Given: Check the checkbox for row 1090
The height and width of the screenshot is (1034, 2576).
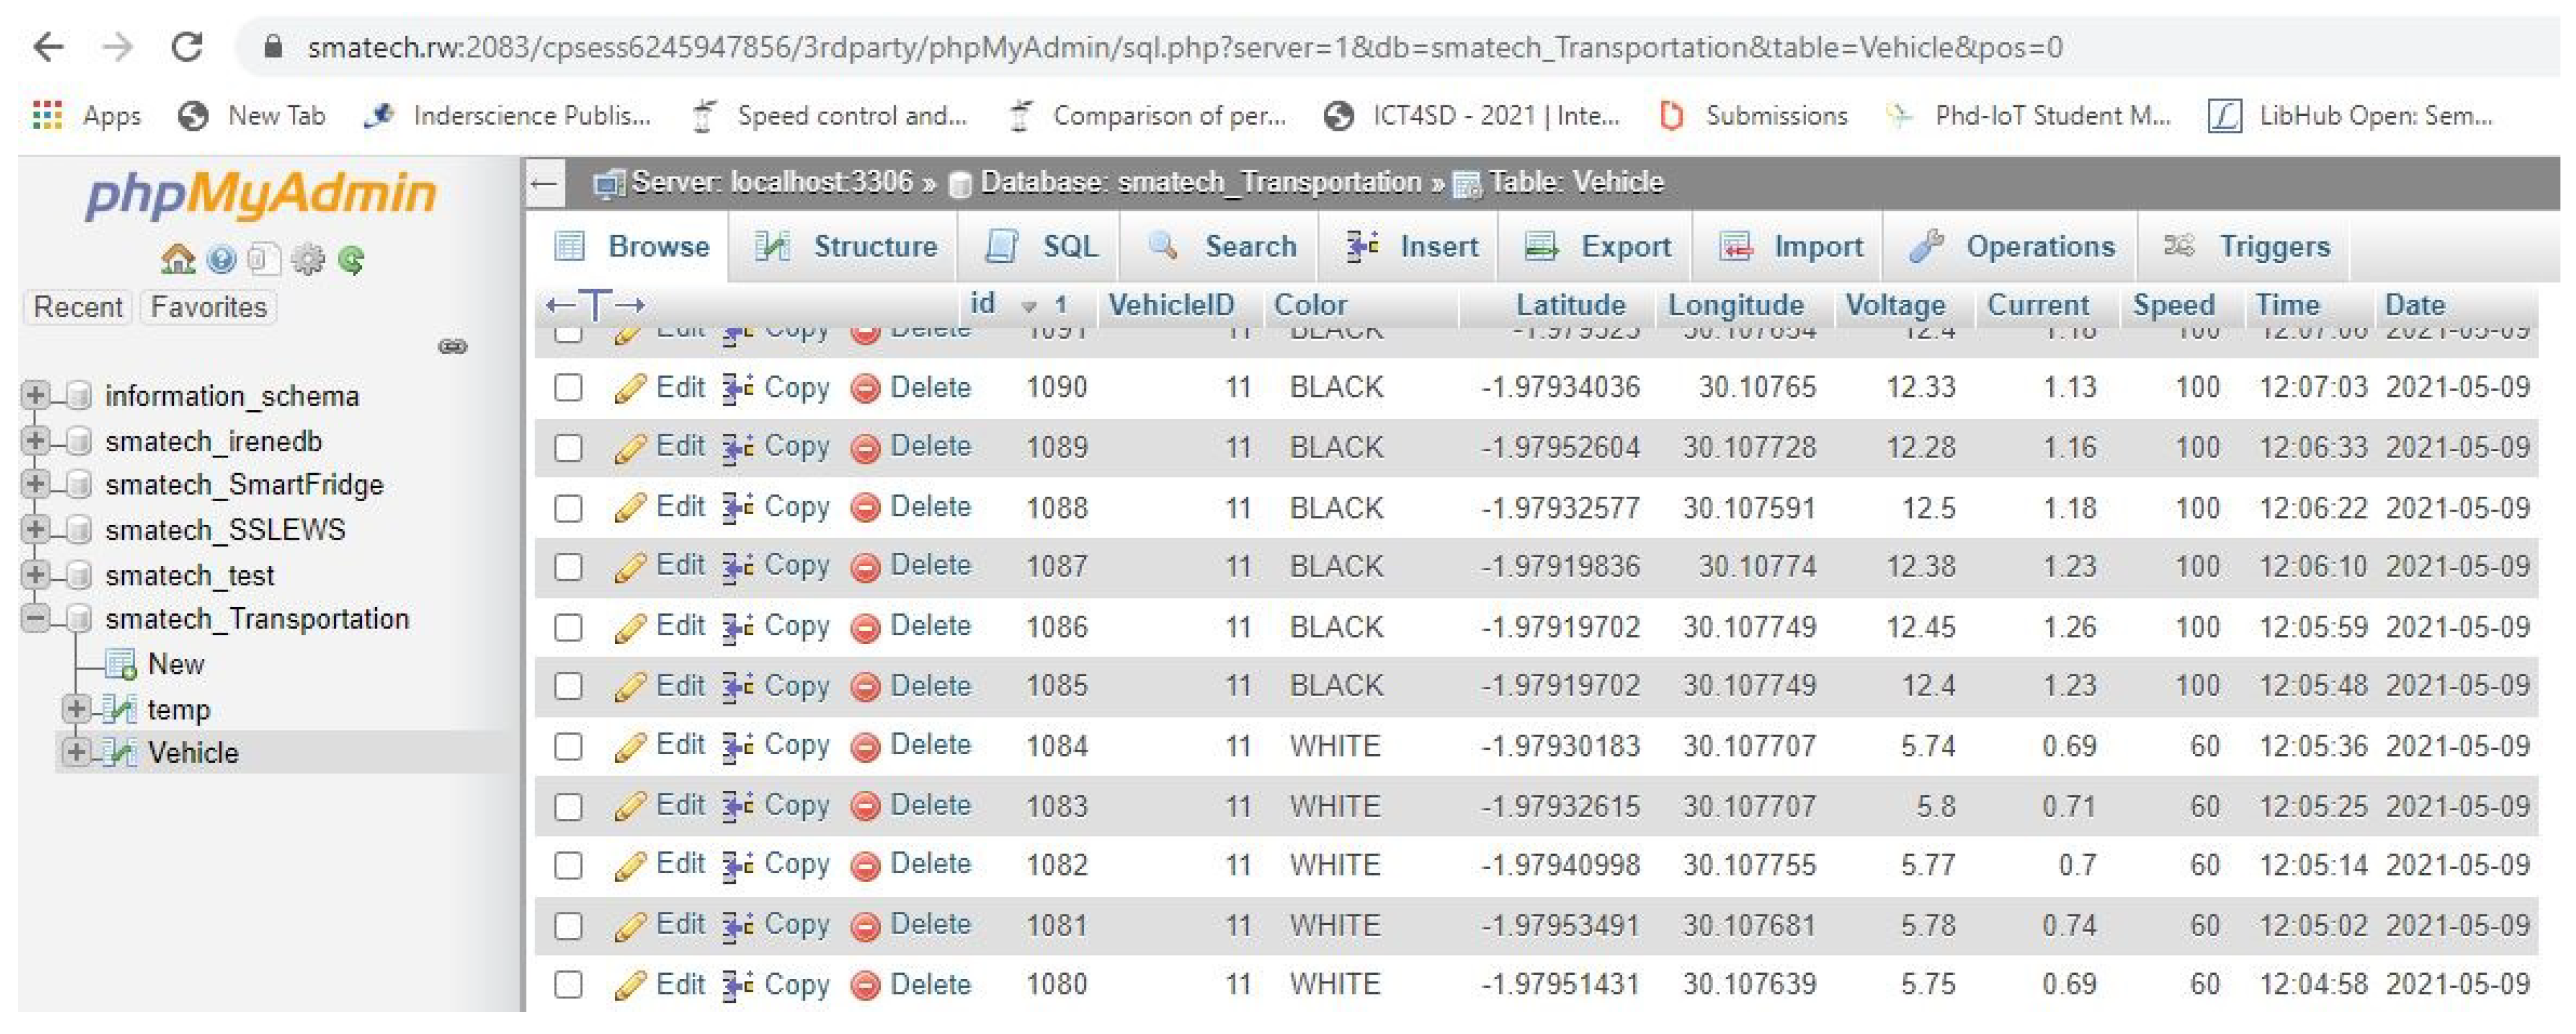Looking at the screenshot, I should [568, 388].
